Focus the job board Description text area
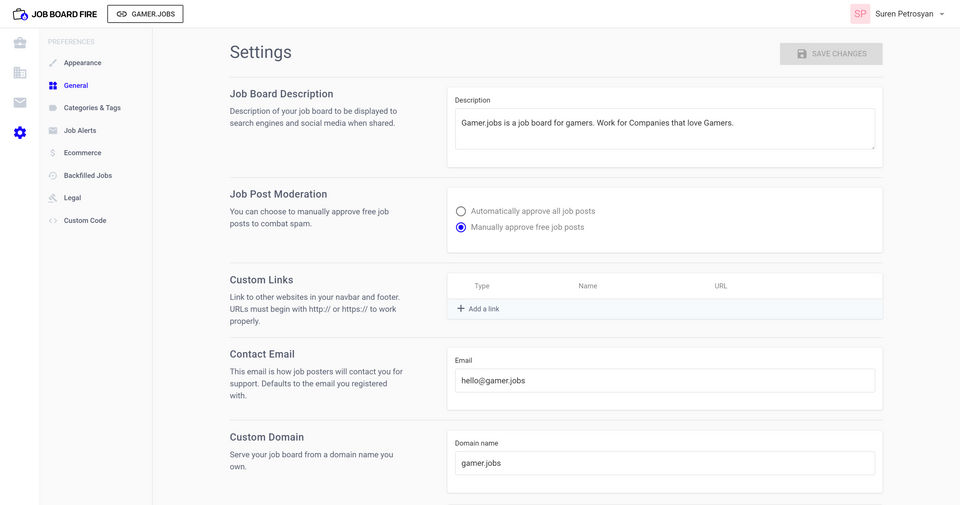 664,129
